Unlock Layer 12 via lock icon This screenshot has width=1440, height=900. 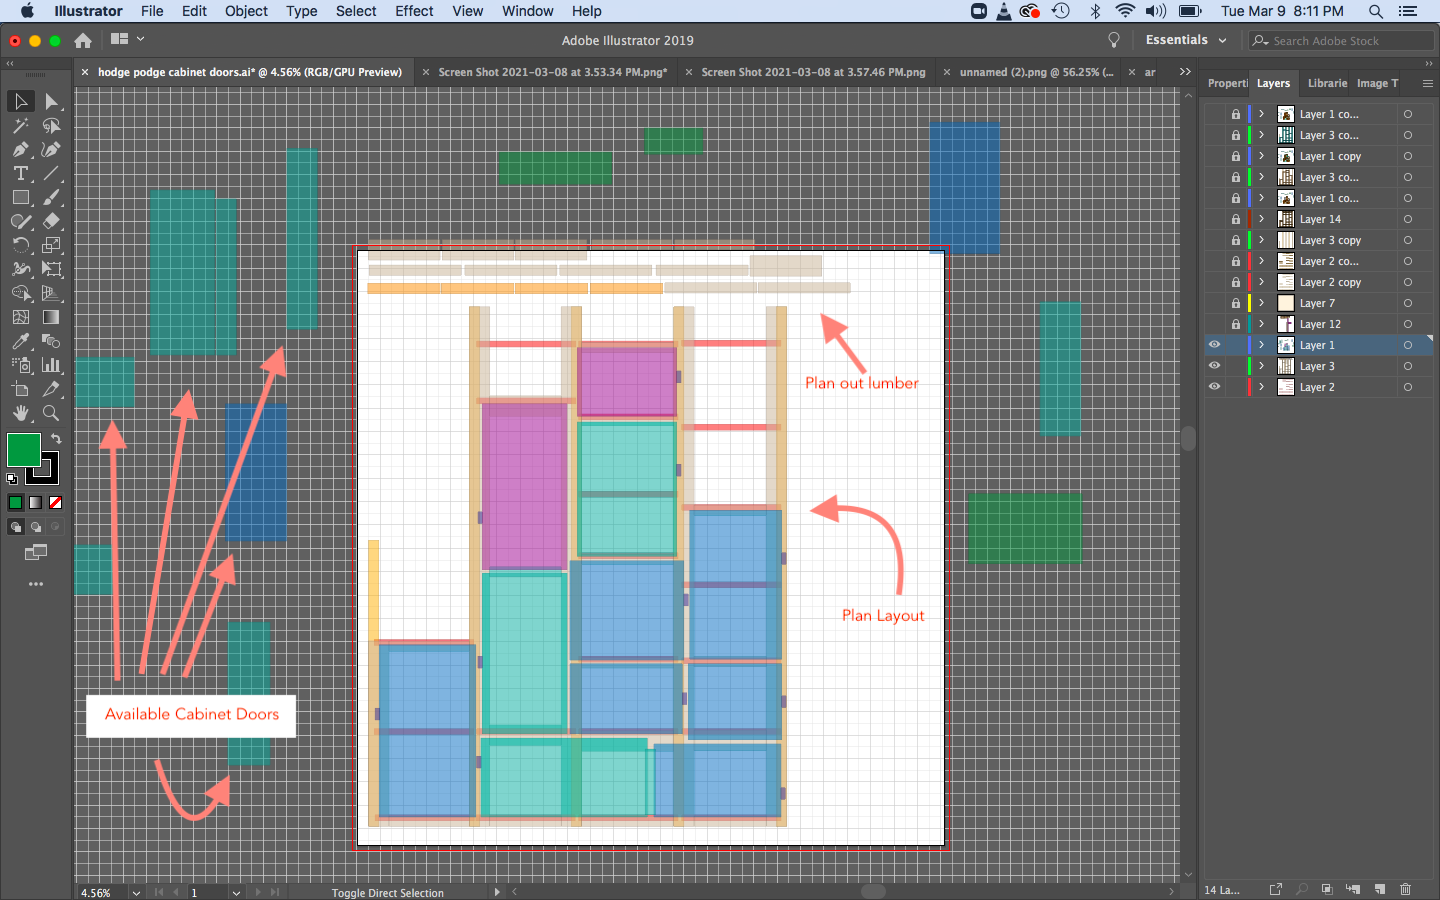(1236, 324)
